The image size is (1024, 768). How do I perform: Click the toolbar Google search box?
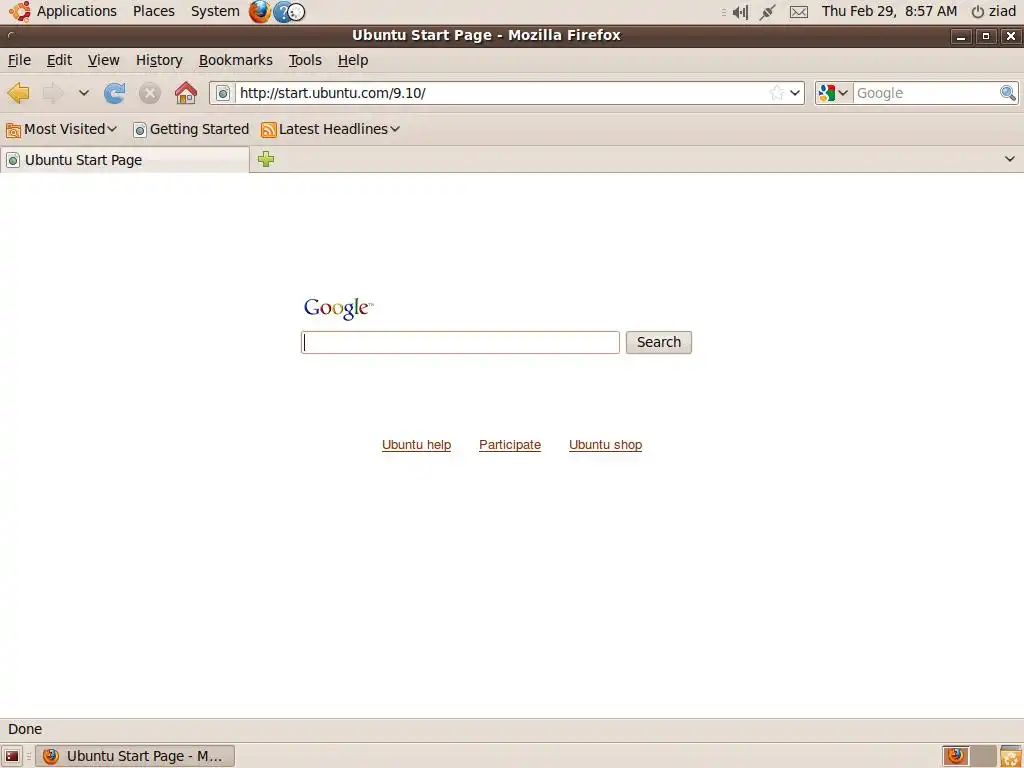[925, 93]
